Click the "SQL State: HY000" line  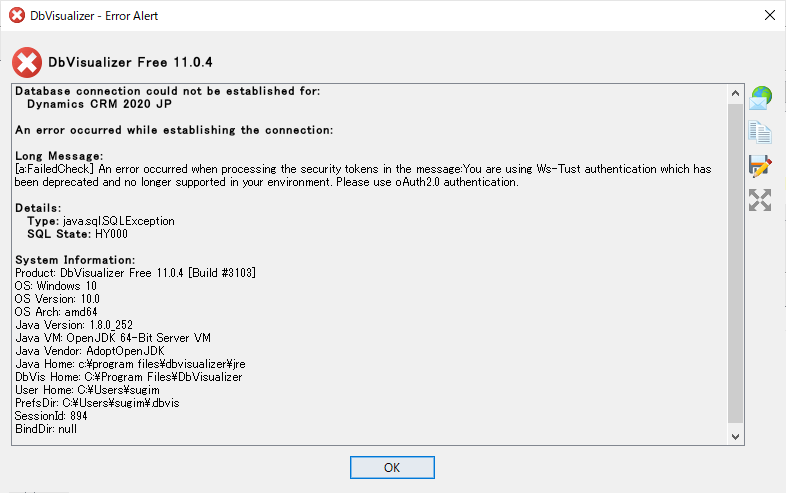coord(77,234)
